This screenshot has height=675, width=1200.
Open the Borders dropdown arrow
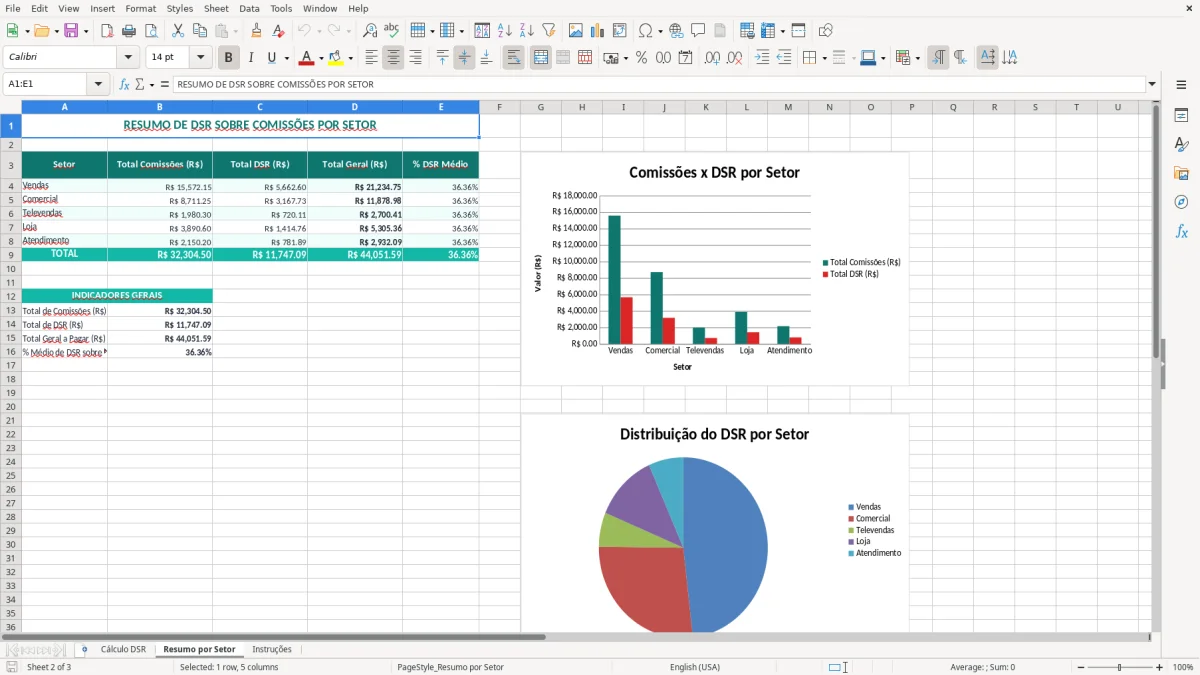[824, 58]
